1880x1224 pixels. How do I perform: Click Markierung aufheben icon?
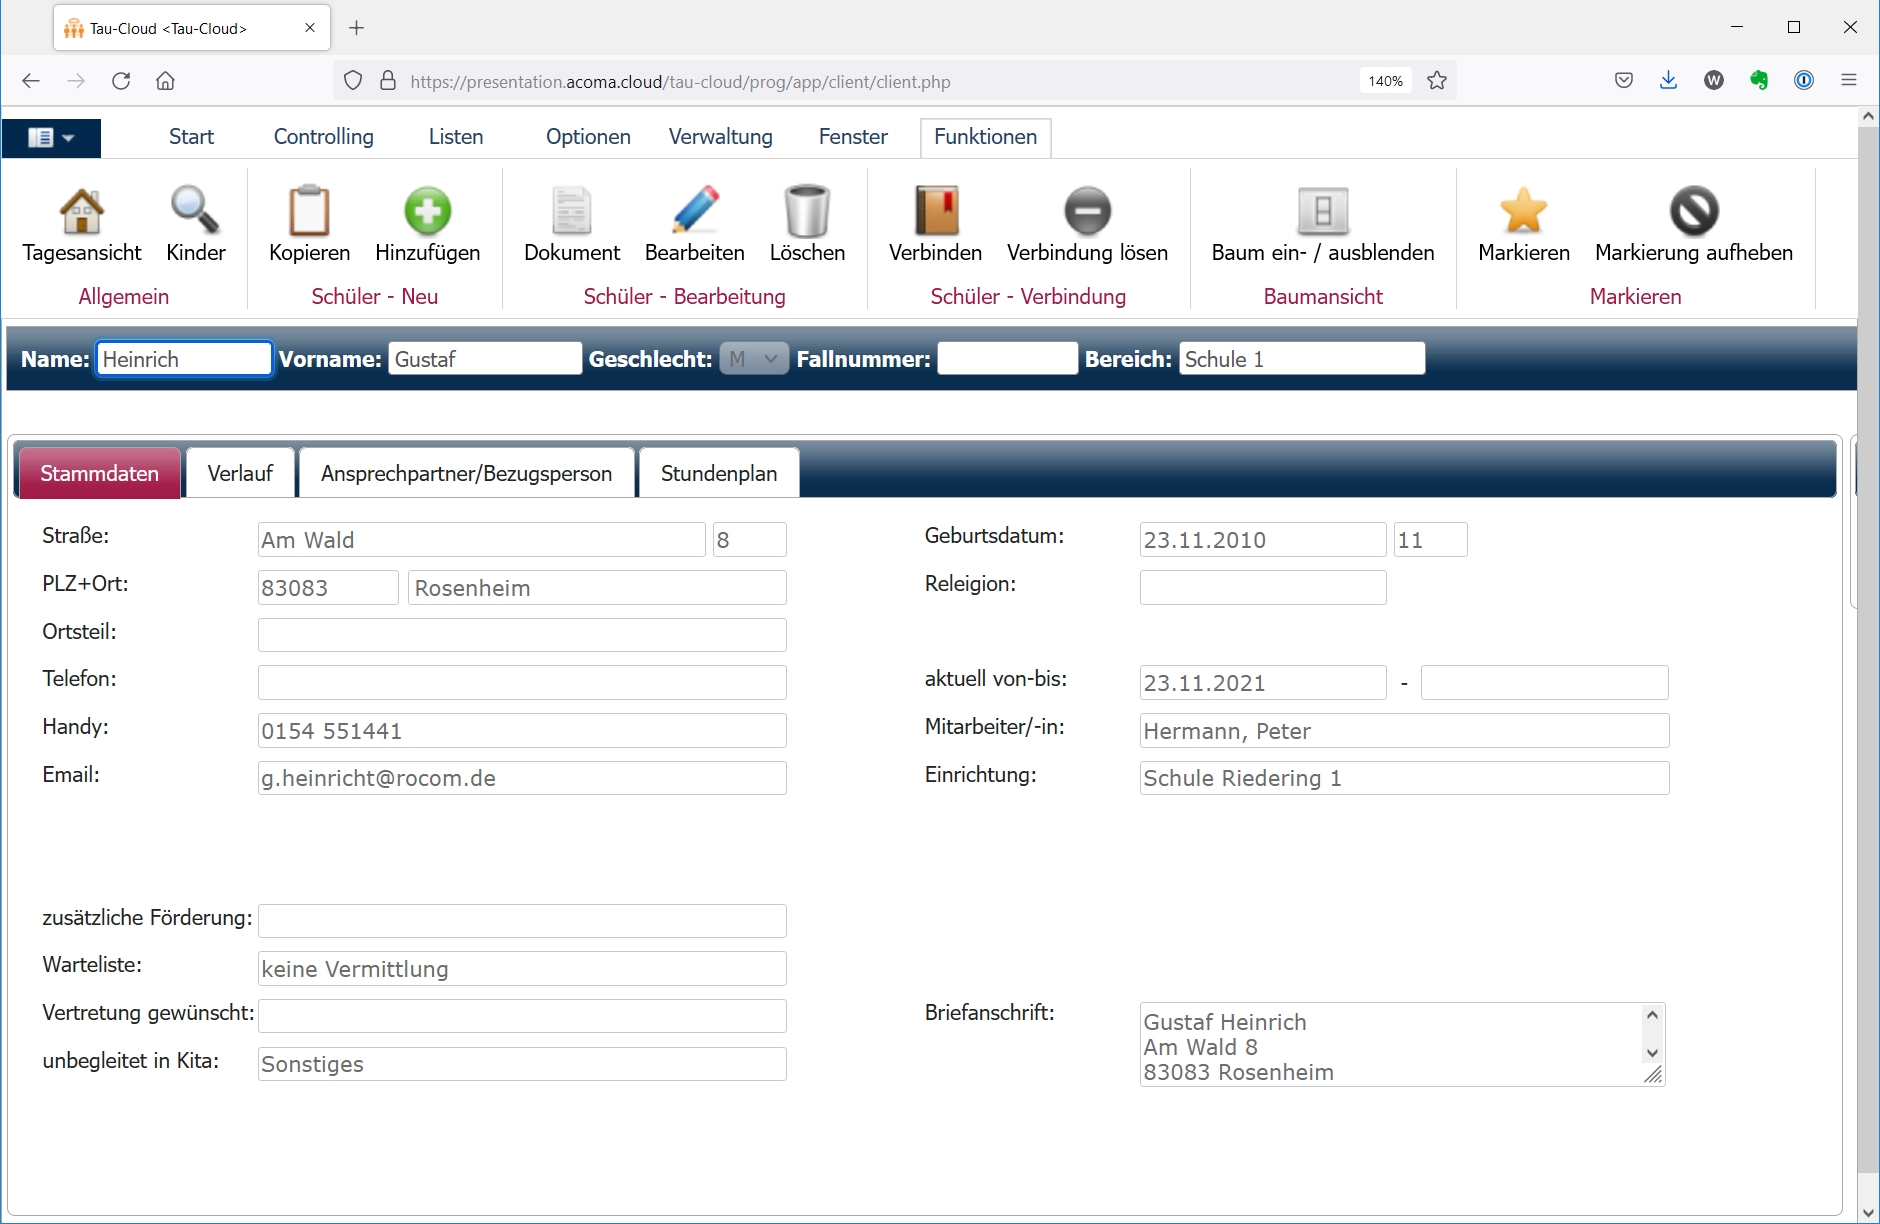1693,212
